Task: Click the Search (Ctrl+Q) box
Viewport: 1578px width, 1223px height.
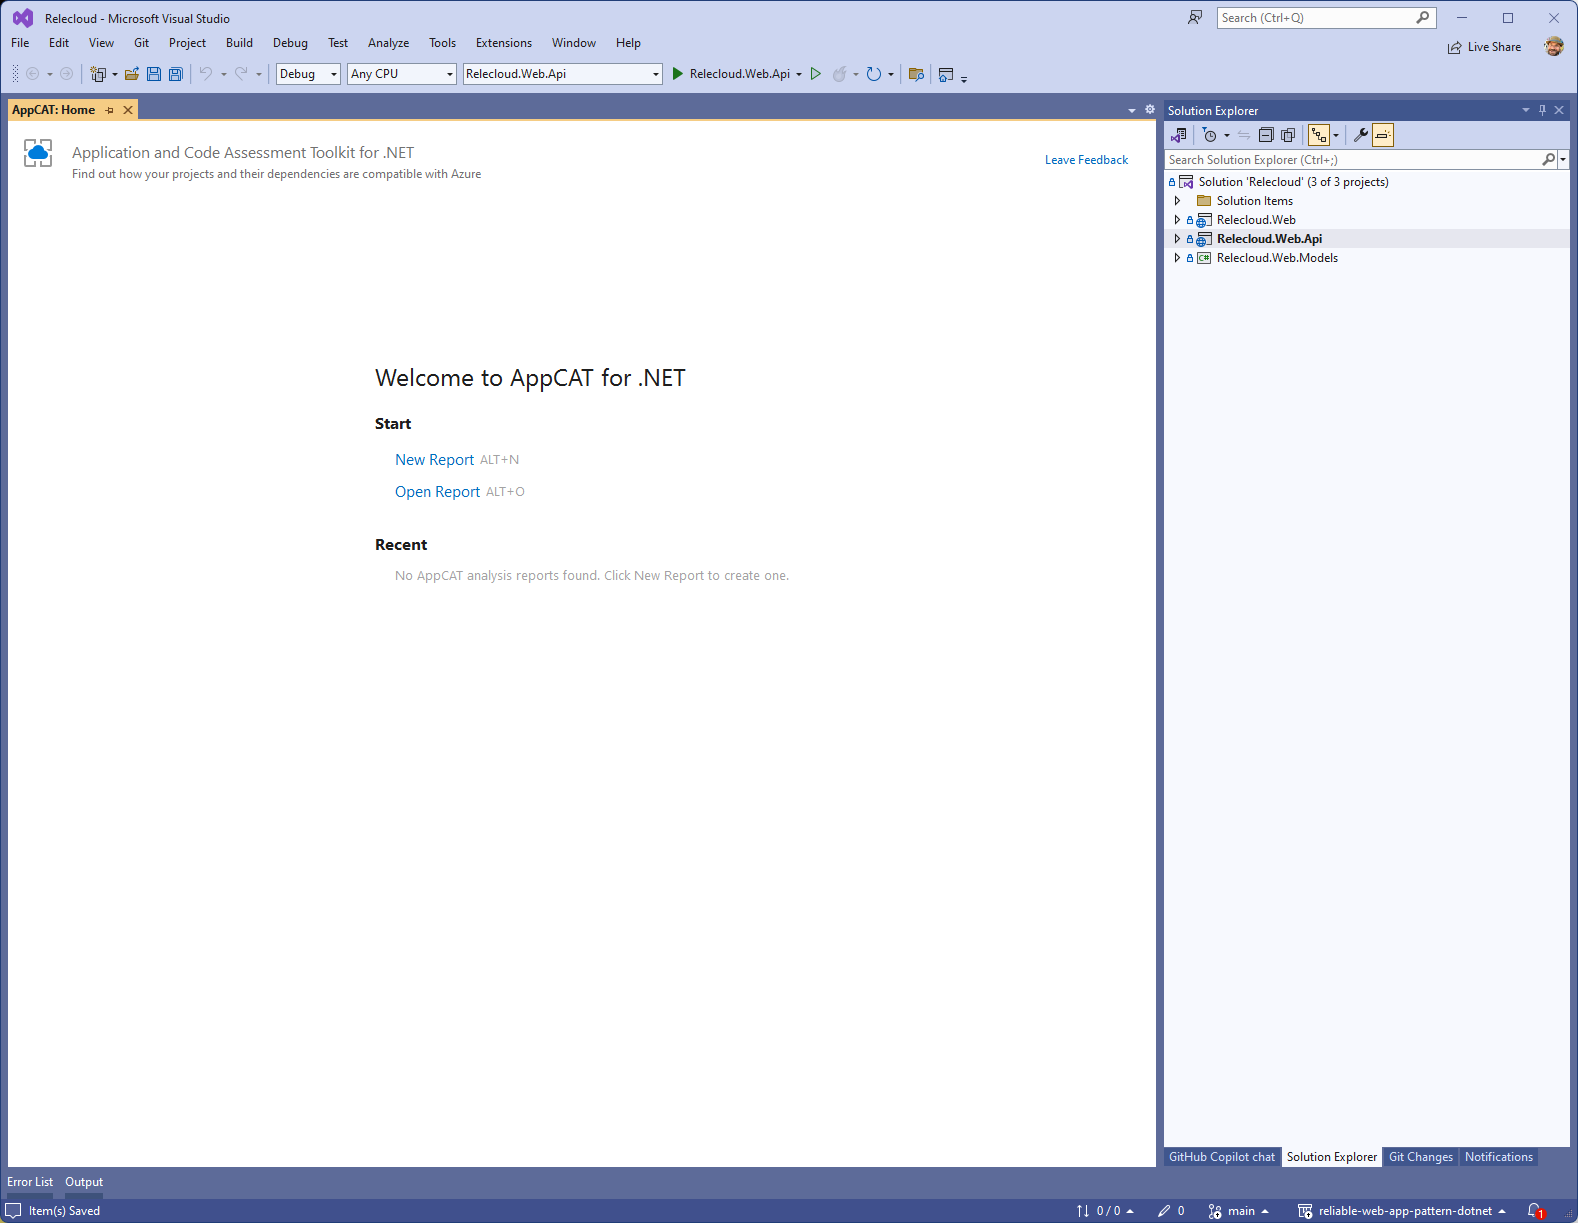Action: [x=1326, y=18]
